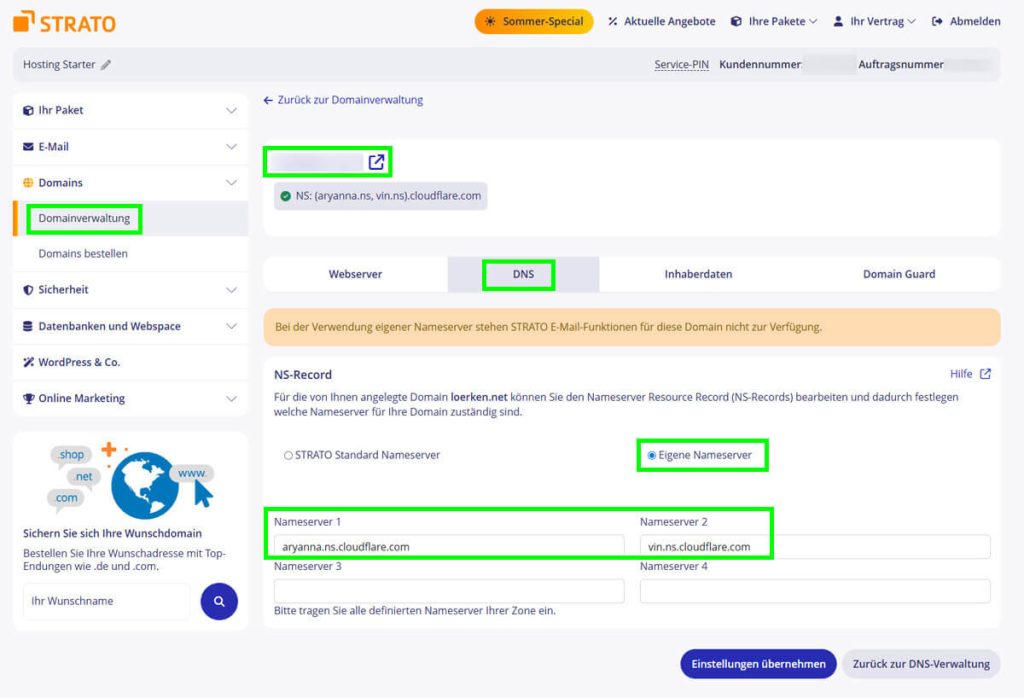Click the Nameserver 3 input field
Image resolution: width=1024 pixels, height=698 pixels.
tap(449, 591)
